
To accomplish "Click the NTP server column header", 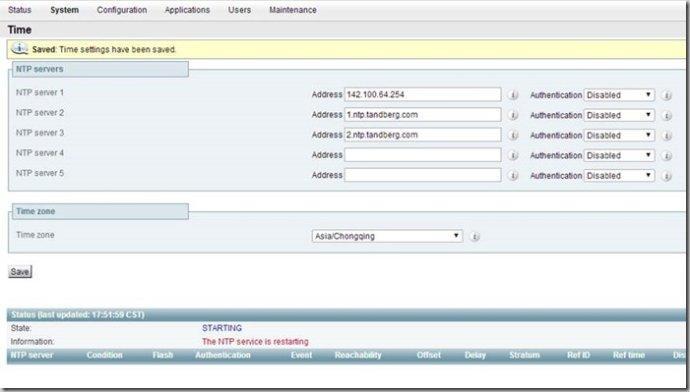I will point(32,355).
